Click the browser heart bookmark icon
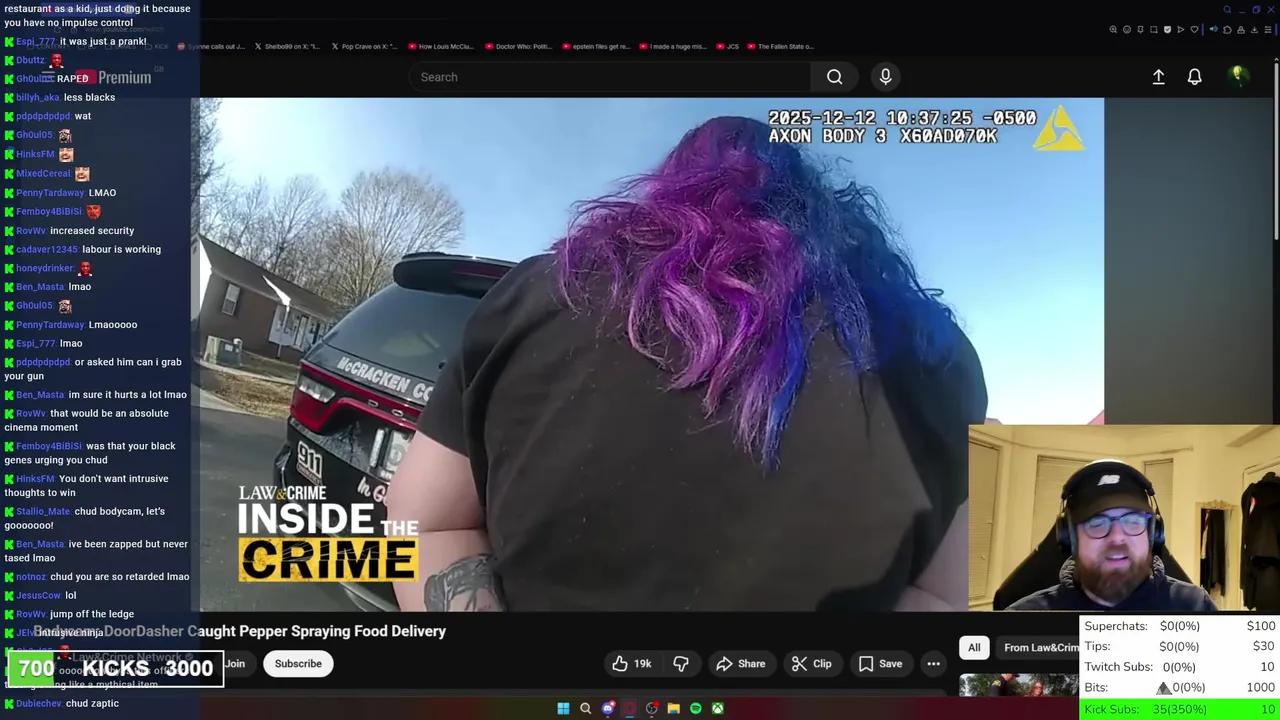This screenshot has height=720, width=1280. coord(1194,30)
